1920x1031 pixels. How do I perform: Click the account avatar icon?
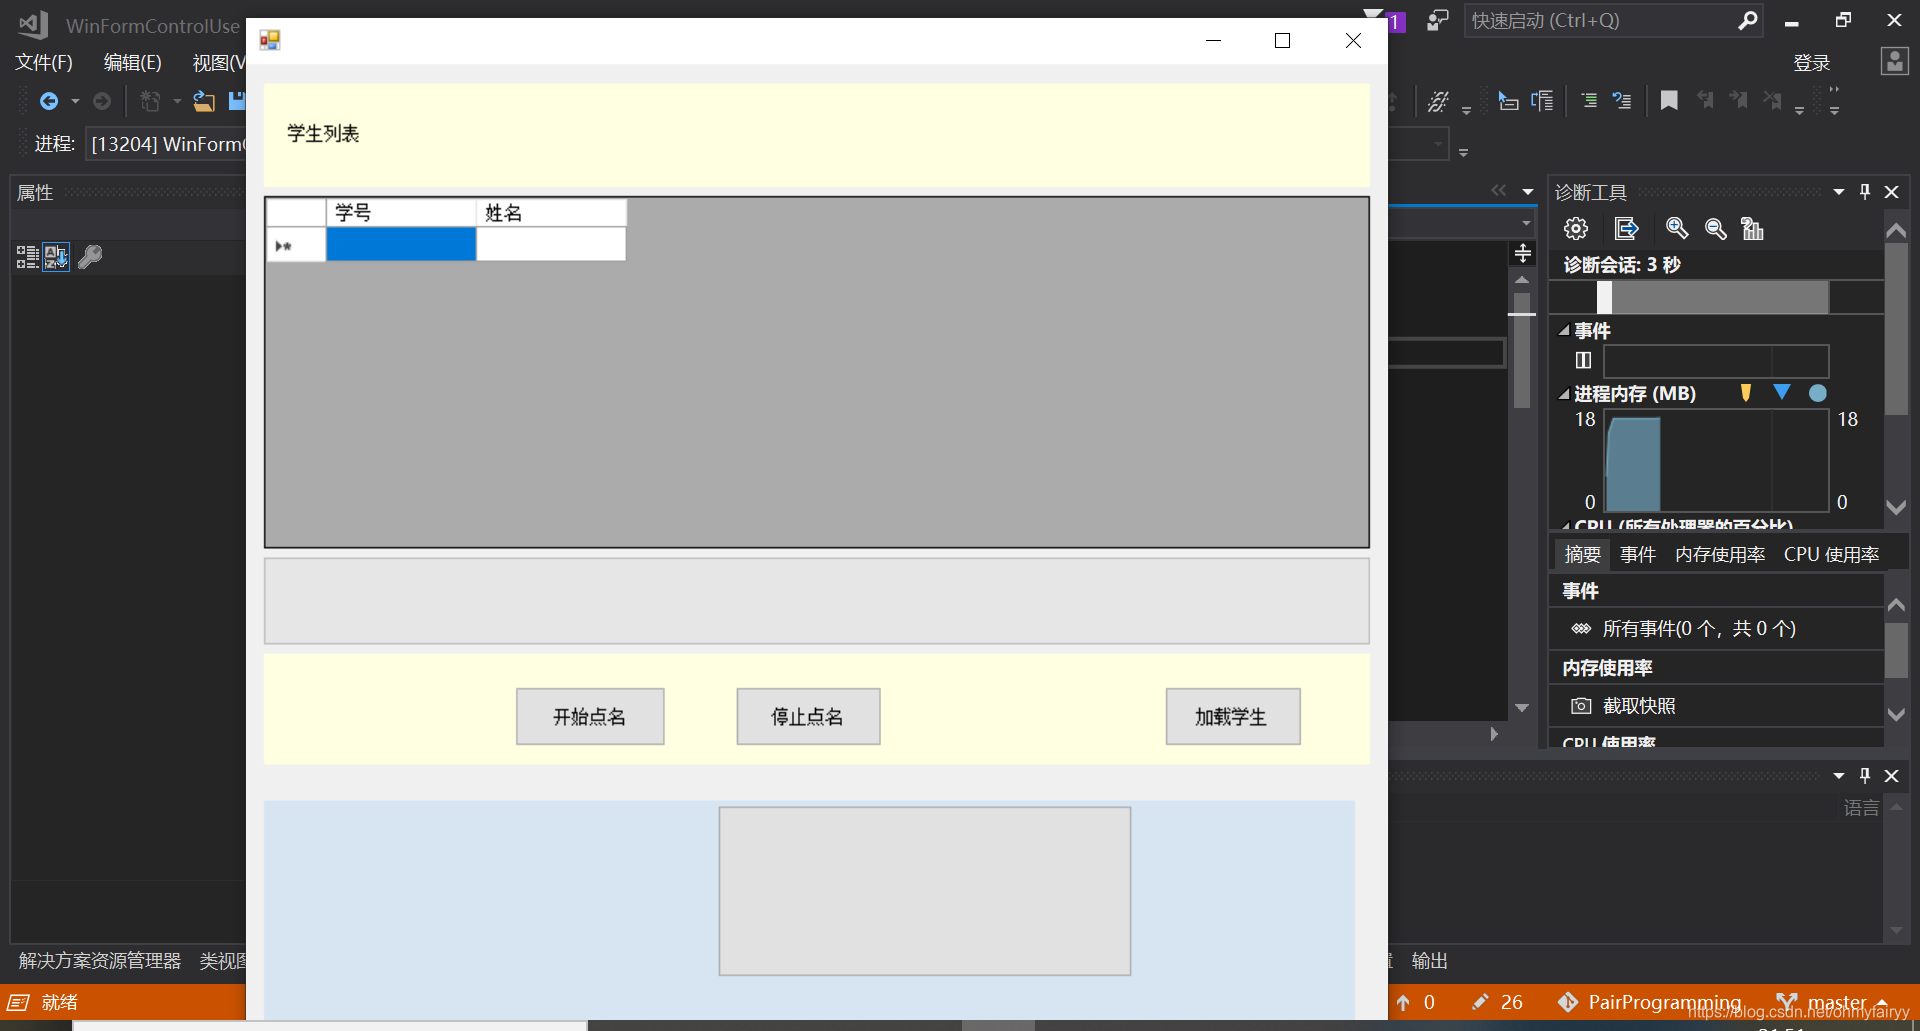pos(1895,61)
